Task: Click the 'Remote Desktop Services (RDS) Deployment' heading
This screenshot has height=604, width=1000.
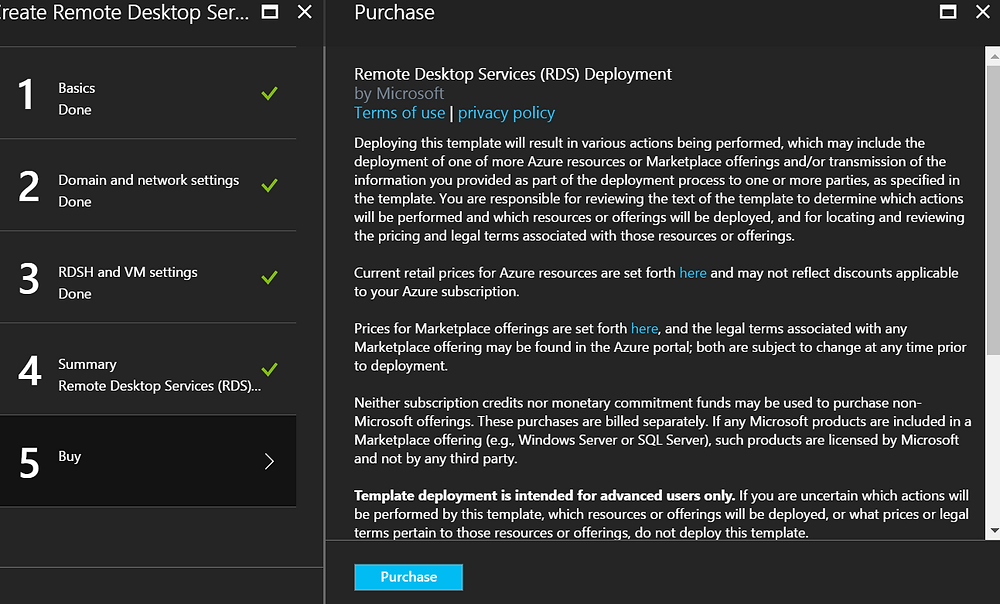Action: tap(513, 74)
